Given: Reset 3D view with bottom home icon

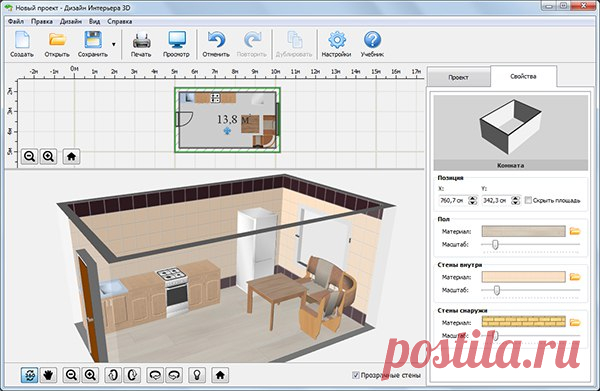Looking at the screenshot, I should (220, 375).
